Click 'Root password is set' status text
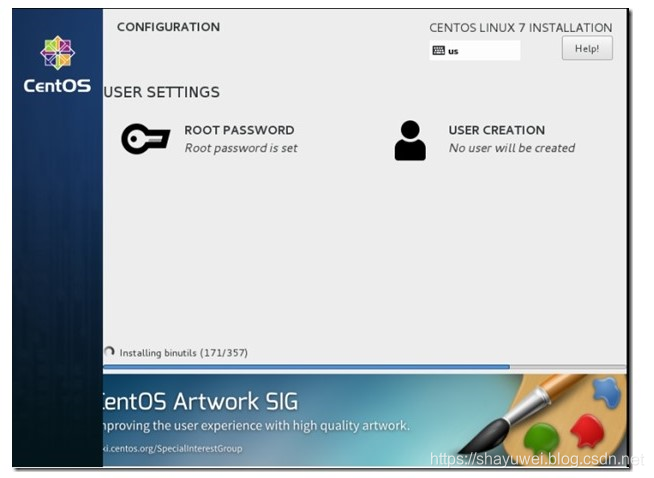 (241, 148)
